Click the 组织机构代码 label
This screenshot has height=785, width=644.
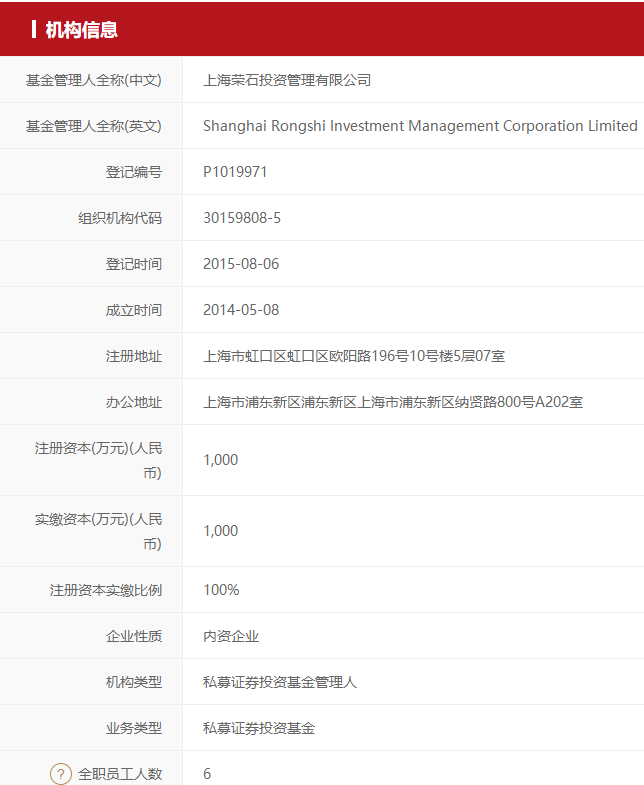120,218
